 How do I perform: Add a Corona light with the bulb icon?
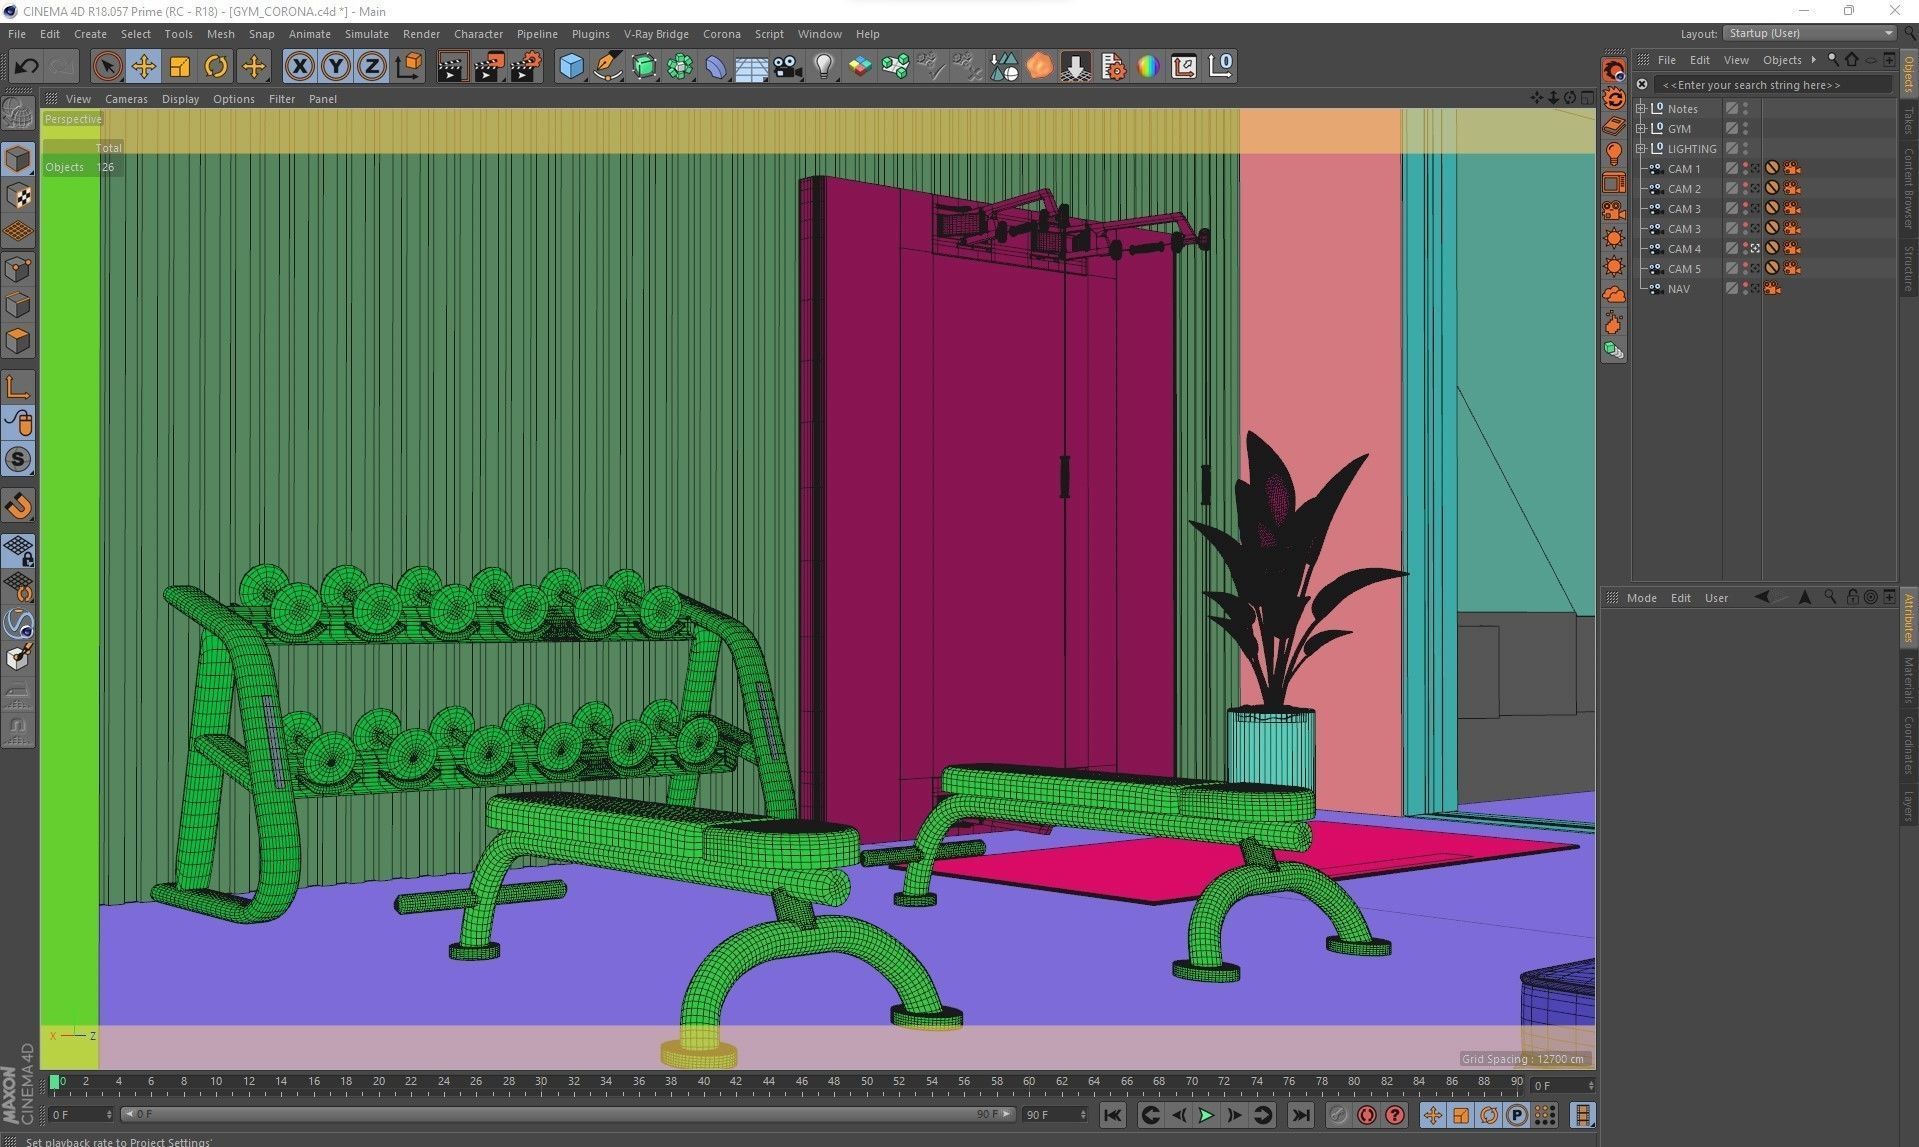[1614, 154]
